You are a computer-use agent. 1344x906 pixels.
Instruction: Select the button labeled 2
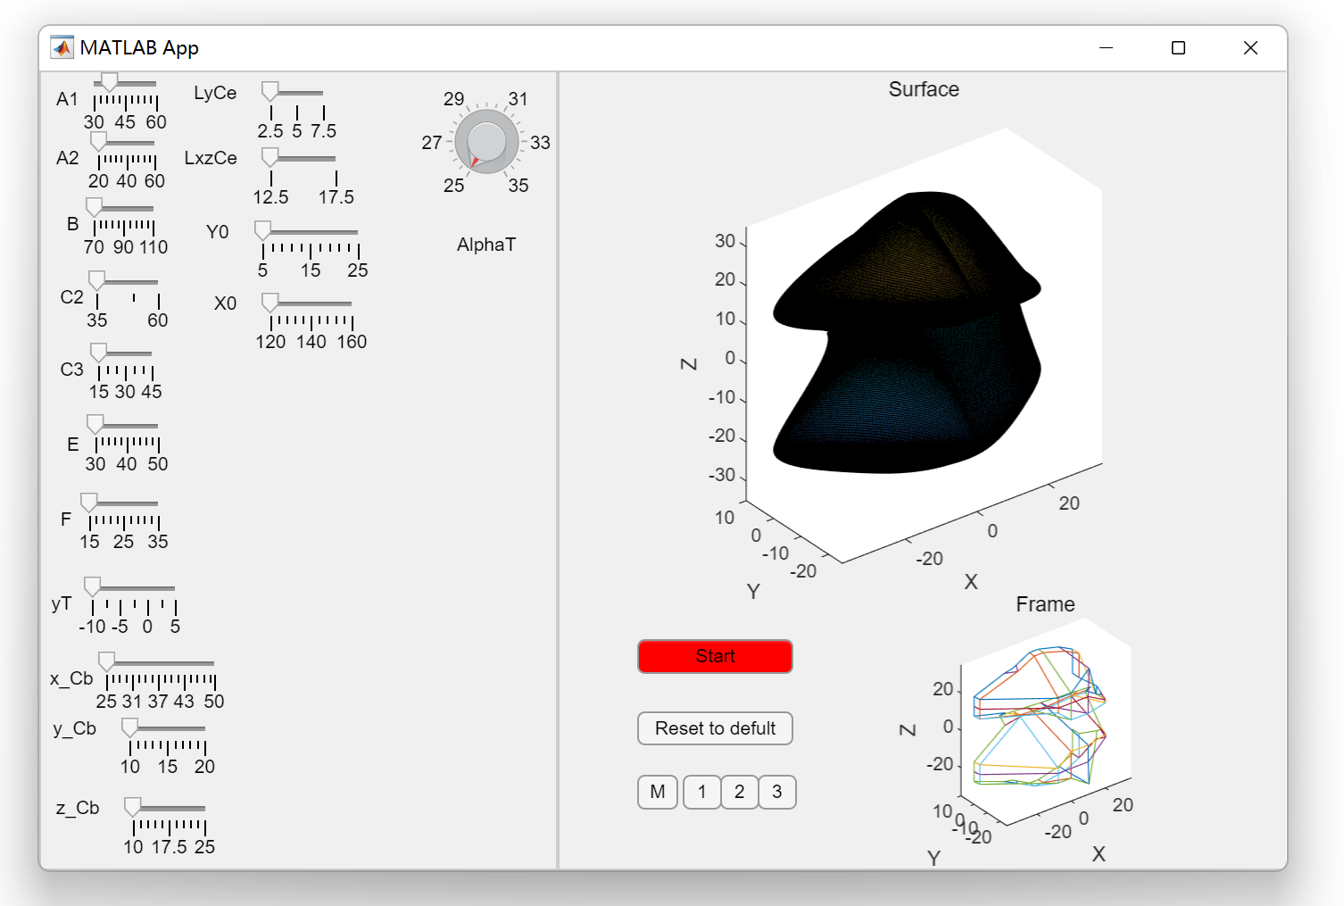pos(739,792)
